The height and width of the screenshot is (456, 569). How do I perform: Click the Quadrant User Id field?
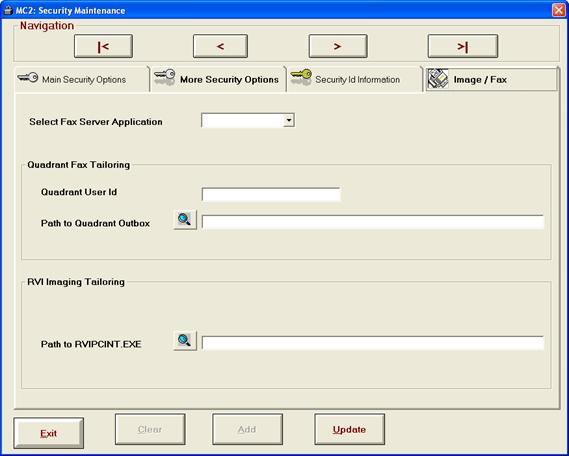271,194
